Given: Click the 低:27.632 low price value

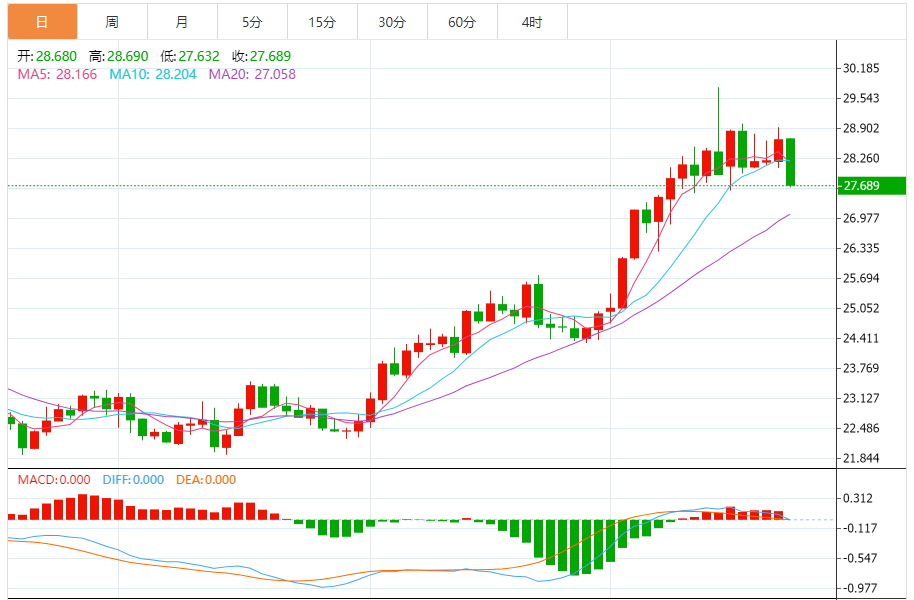Looking at the screenshot, I should pyautogui.click(x=189, y=56).
